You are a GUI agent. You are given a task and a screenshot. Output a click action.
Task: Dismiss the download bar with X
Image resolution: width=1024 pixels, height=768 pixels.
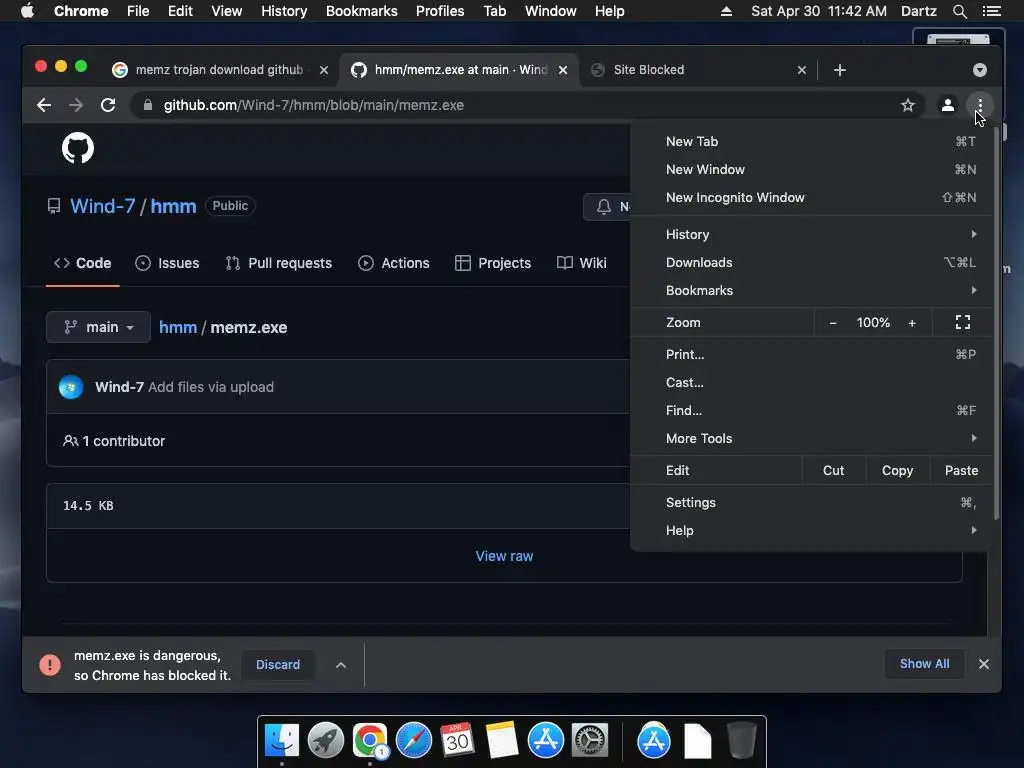[984, 664]
